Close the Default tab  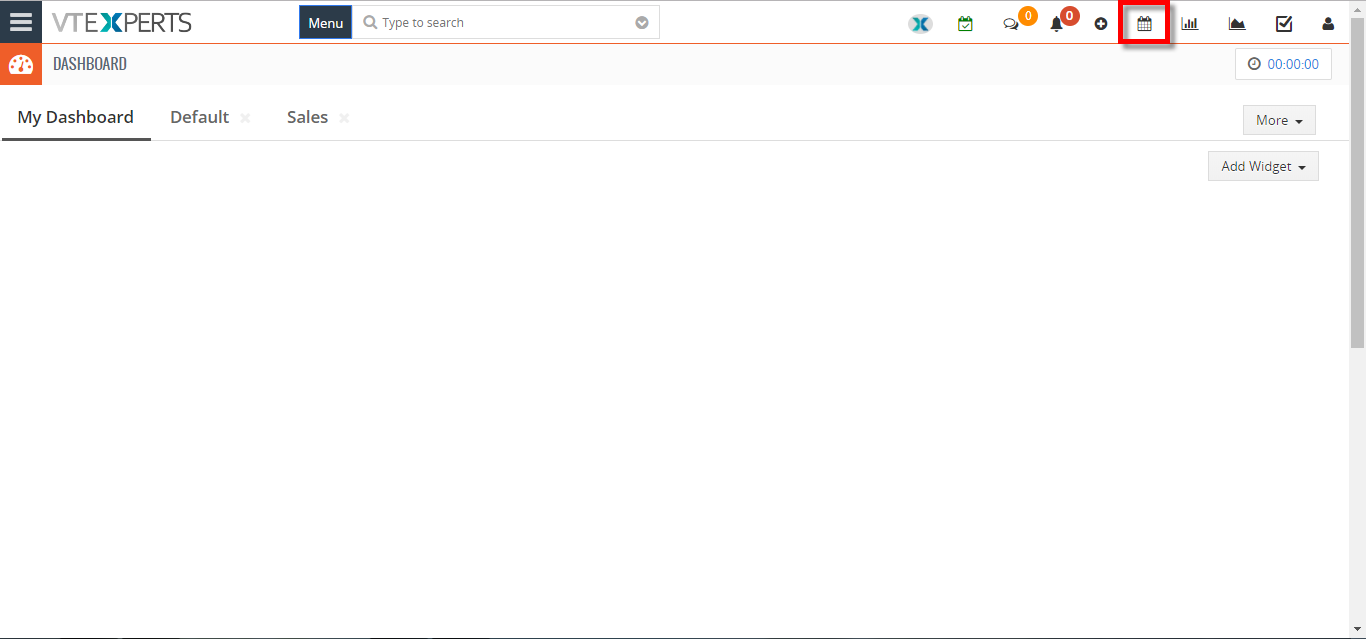click(245, 118)
